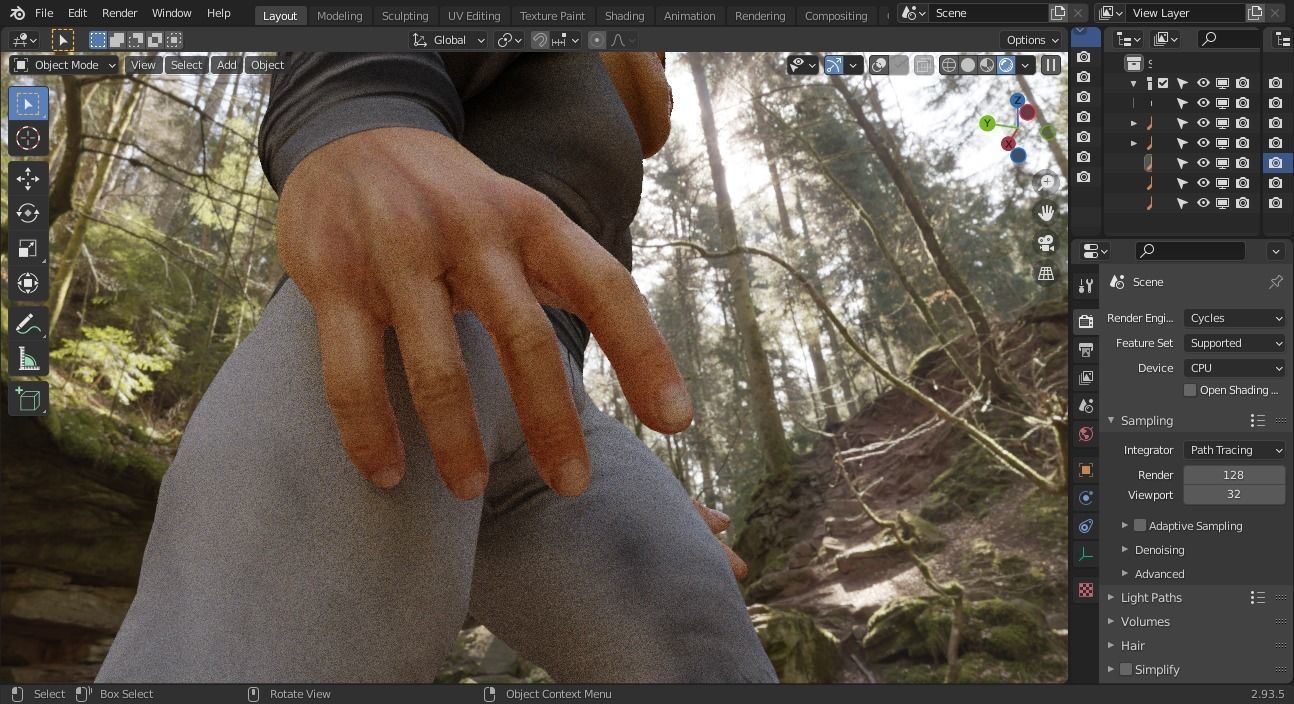Enable the Adaptive Sampling checkbox
Image resolution: width=1294 pixels, height=704 pixels.
pos(1140,525)
